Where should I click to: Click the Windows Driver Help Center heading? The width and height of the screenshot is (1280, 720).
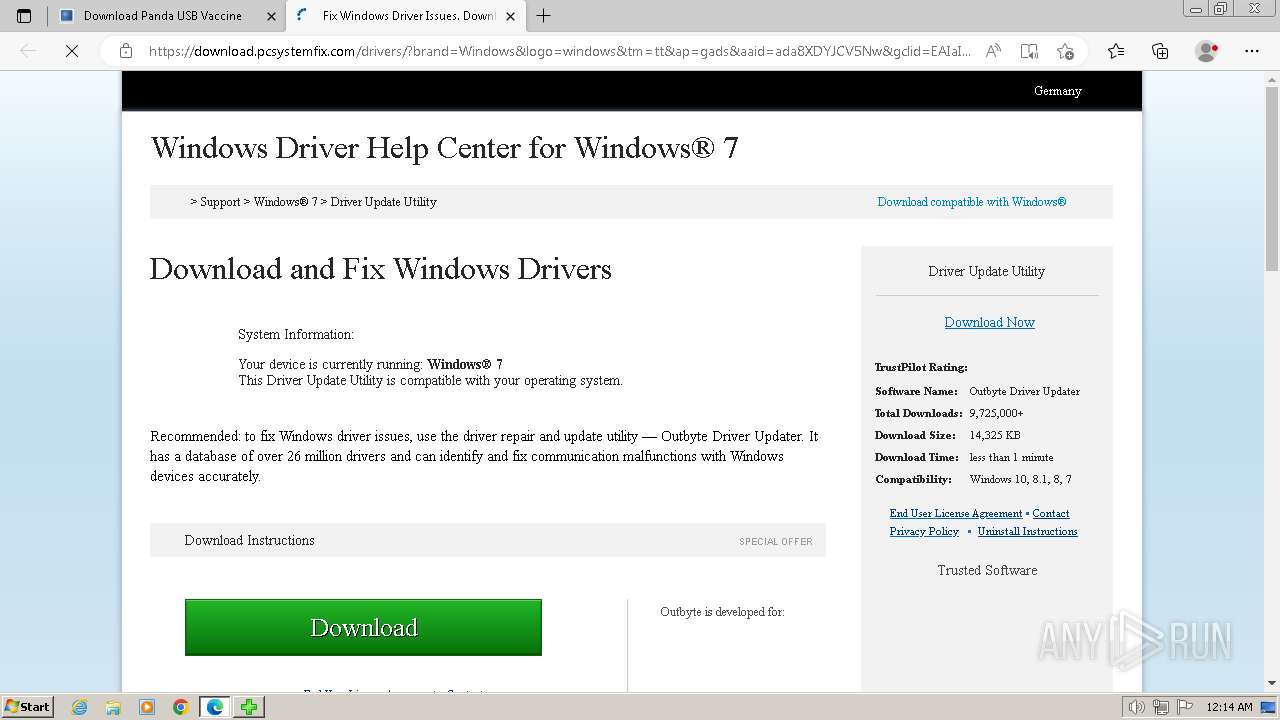pos(444,148)
